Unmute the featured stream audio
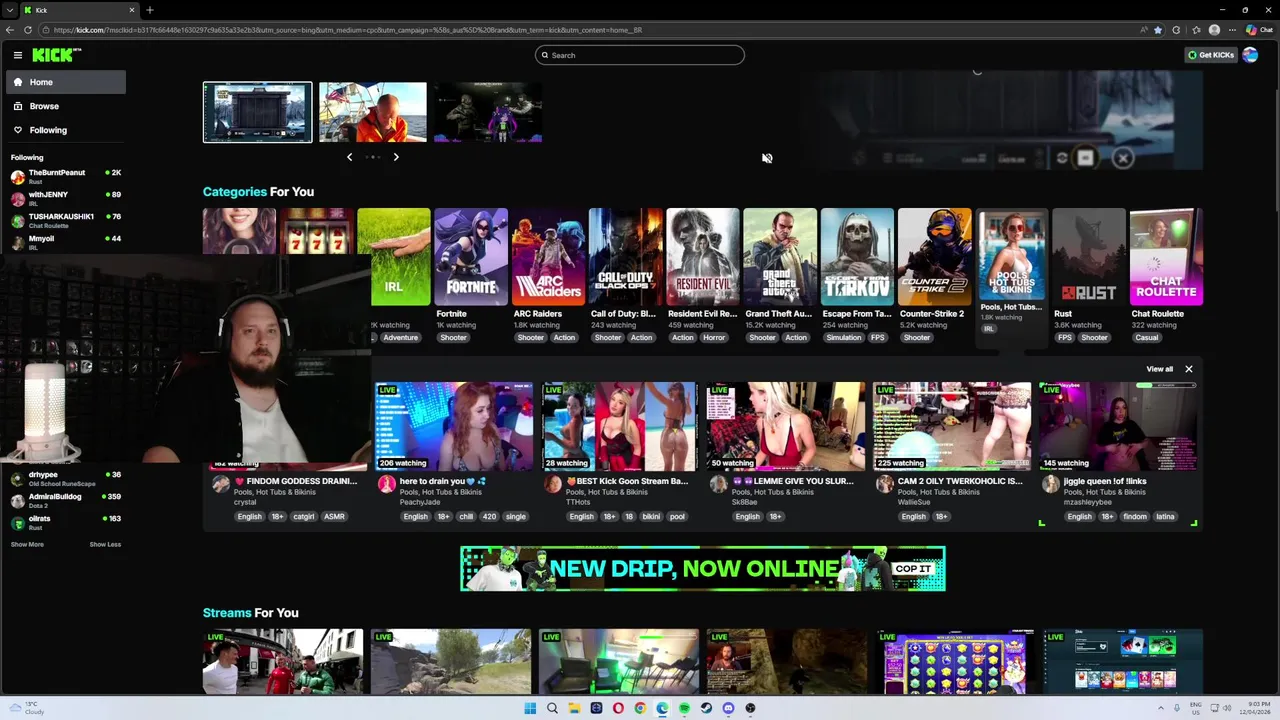 coord(767,158)
